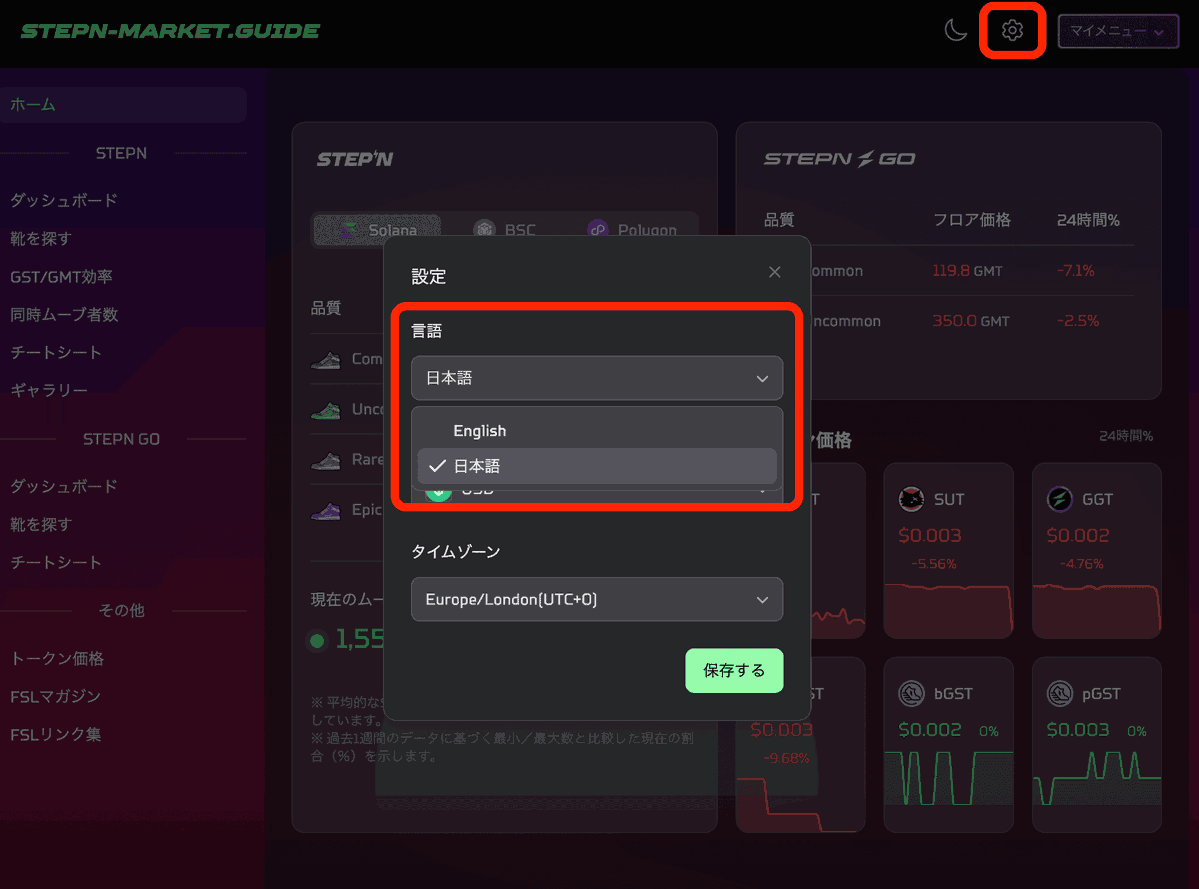This screenshot has height=889, width=1199.
Task: Close the 設定 dialog
Action: tap(775, 272)
